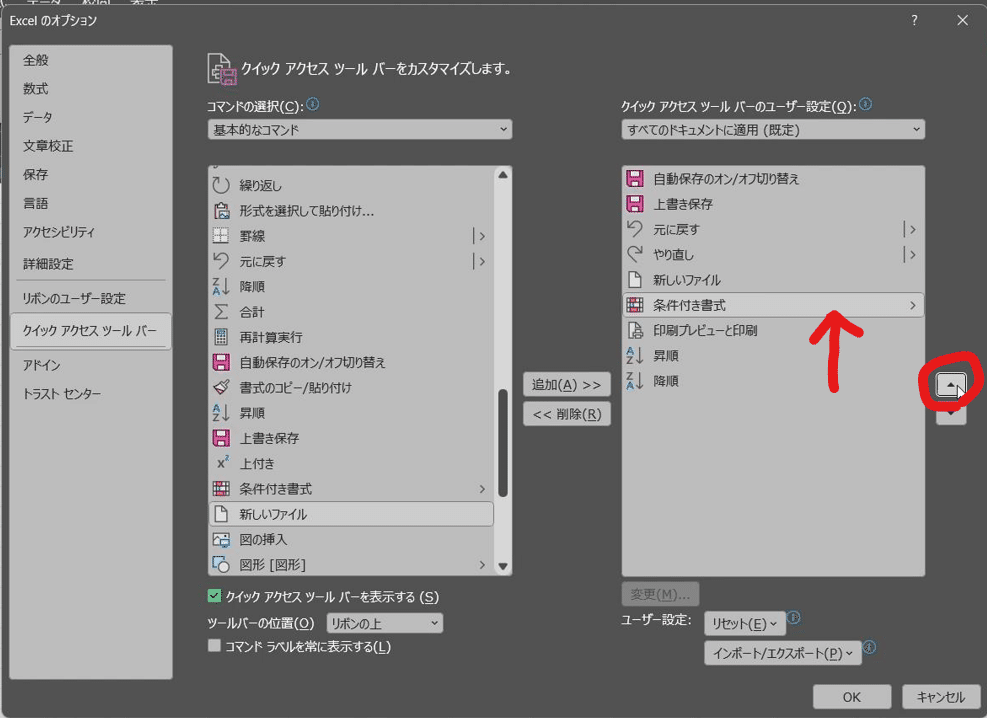Click the やり直し redo icon in the right list
987x718 pixels.
pos(634,254)
